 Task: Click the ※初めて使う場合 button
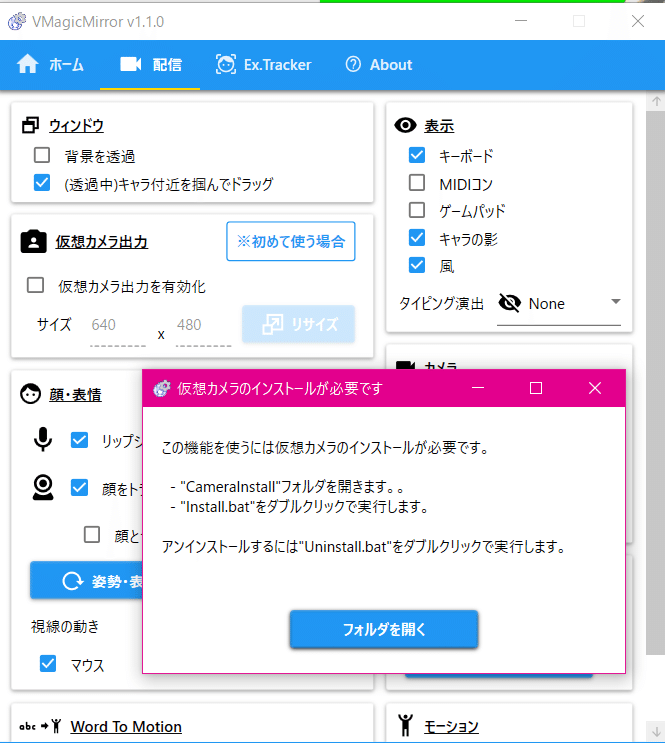[291, 241]
